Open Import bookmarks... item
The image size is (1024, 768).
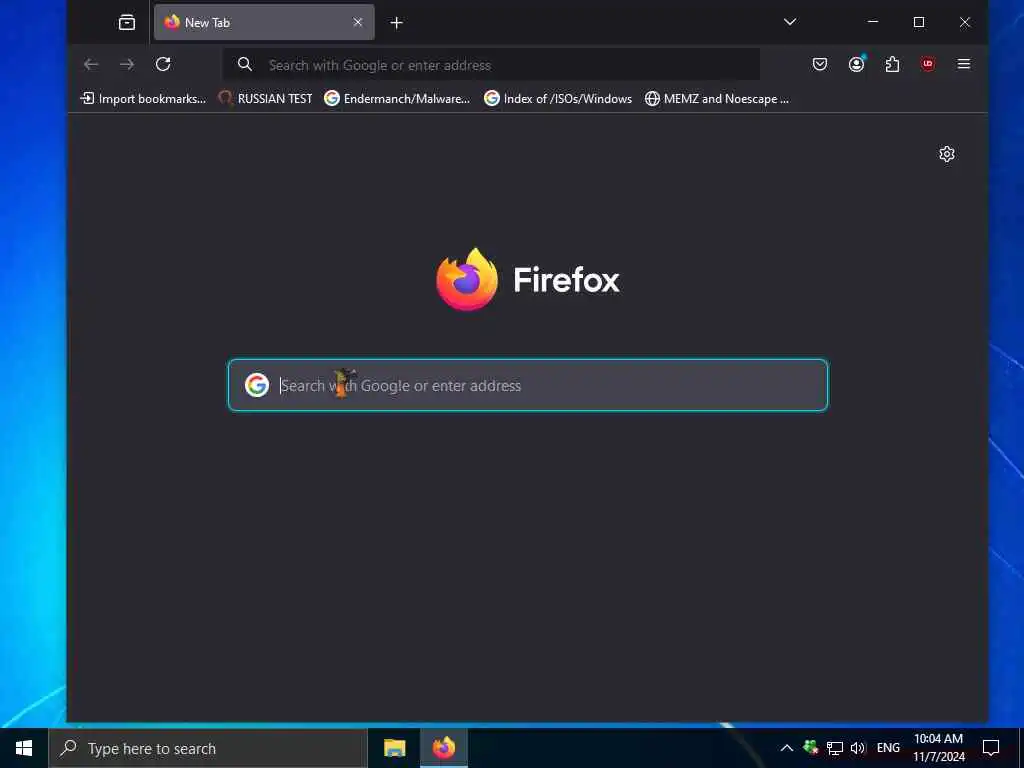(x=143, y=99)
